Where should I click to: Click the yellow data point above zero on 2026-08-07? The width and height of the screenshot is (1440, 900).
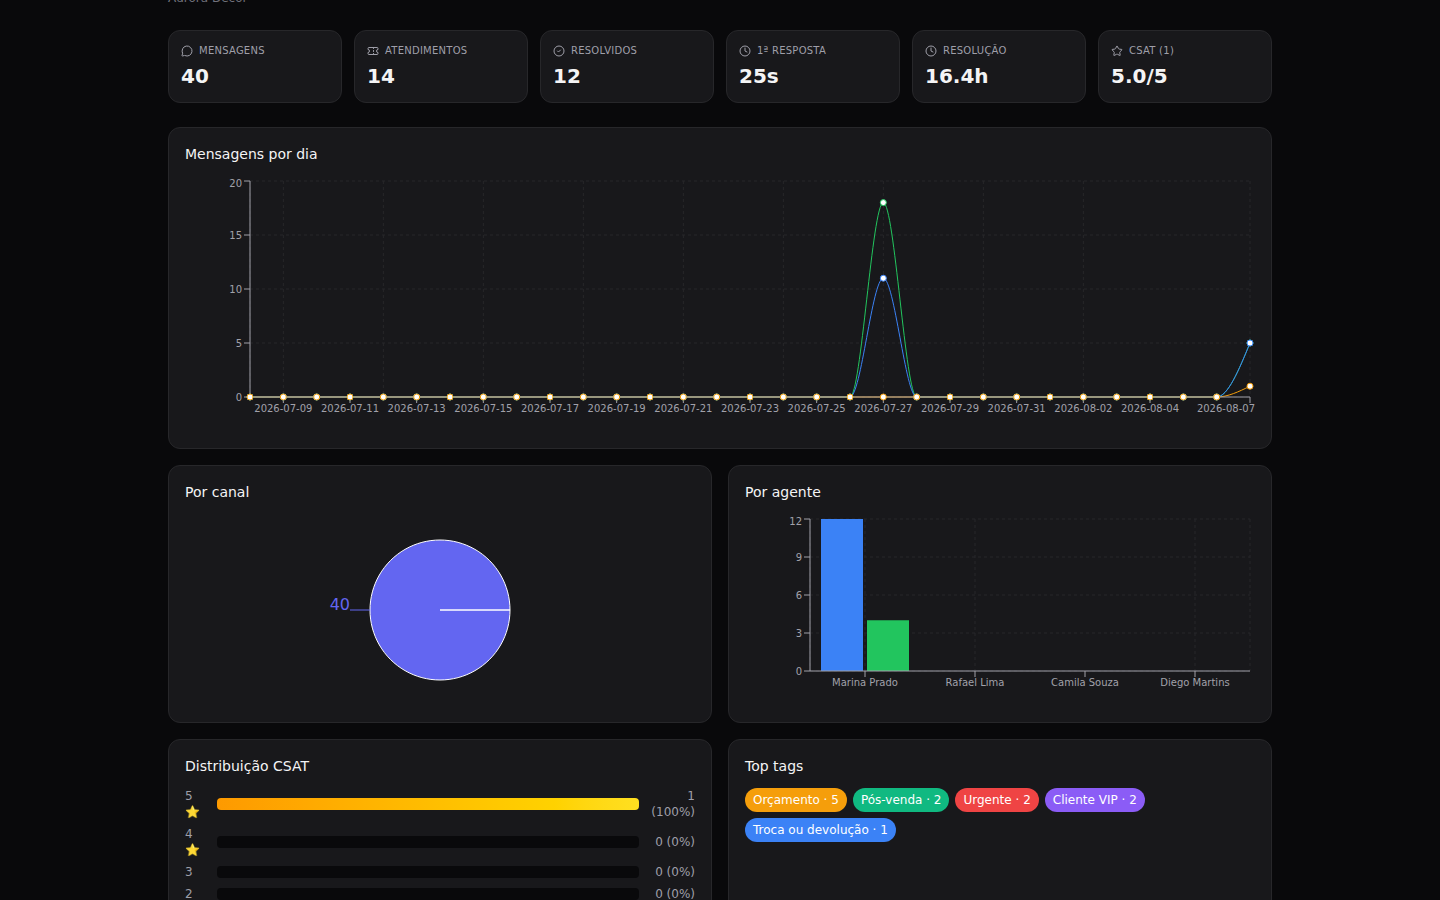click(1250, 386)
